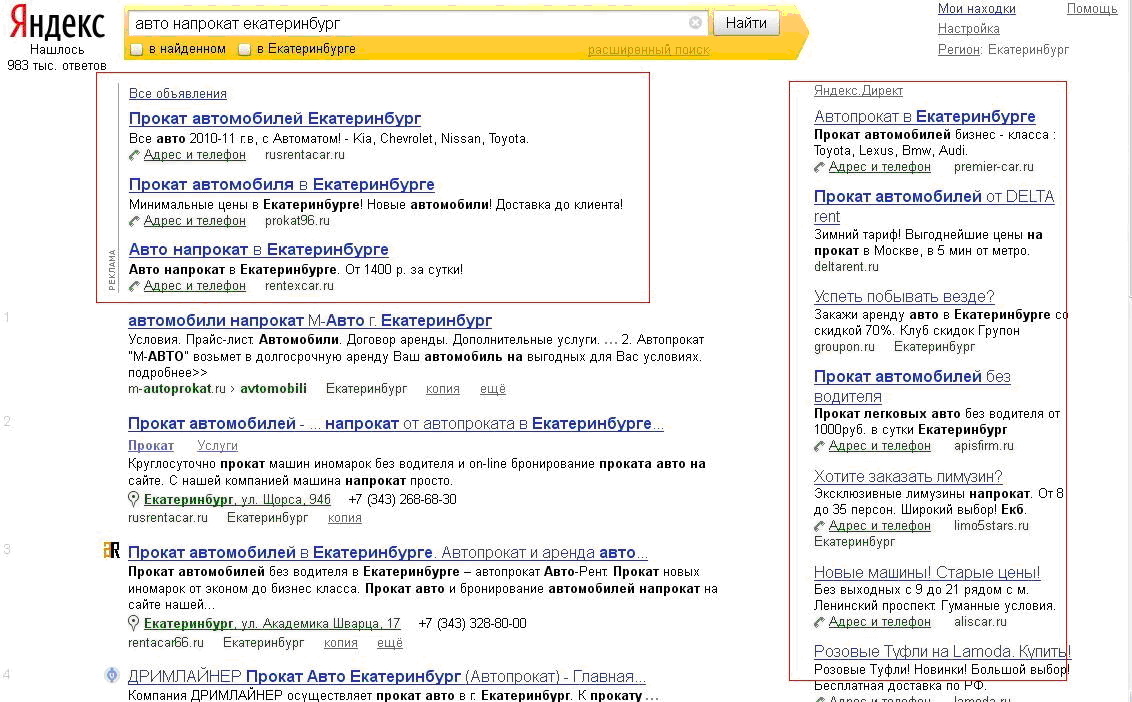The height and width of the screenshot is (702, 1132).
Task: Click map pin icon next to ул. Академика Шварца
Action: point(133,623)
